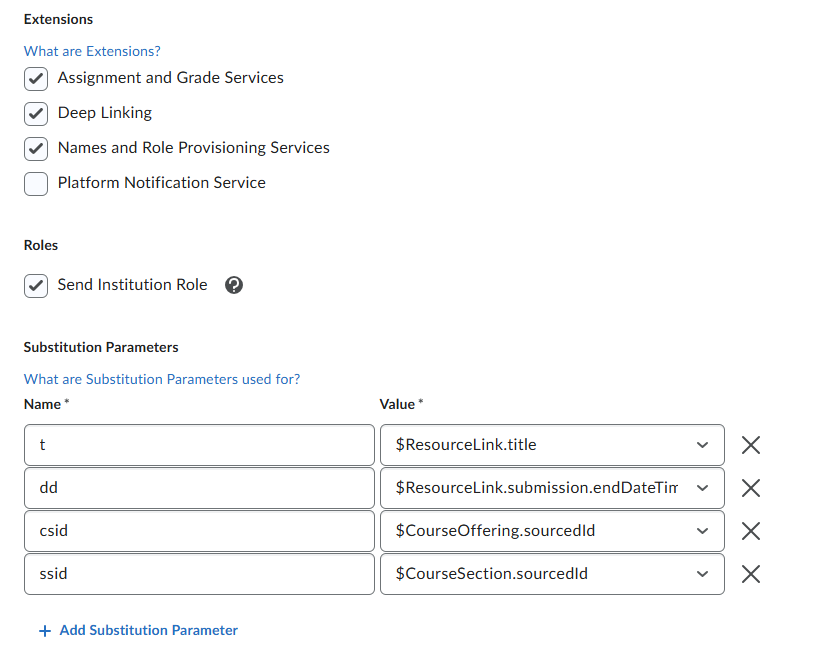
Task: Remove the "ssid" substitution parameter row
Action: pyautogui.click(x=751, y=573)
